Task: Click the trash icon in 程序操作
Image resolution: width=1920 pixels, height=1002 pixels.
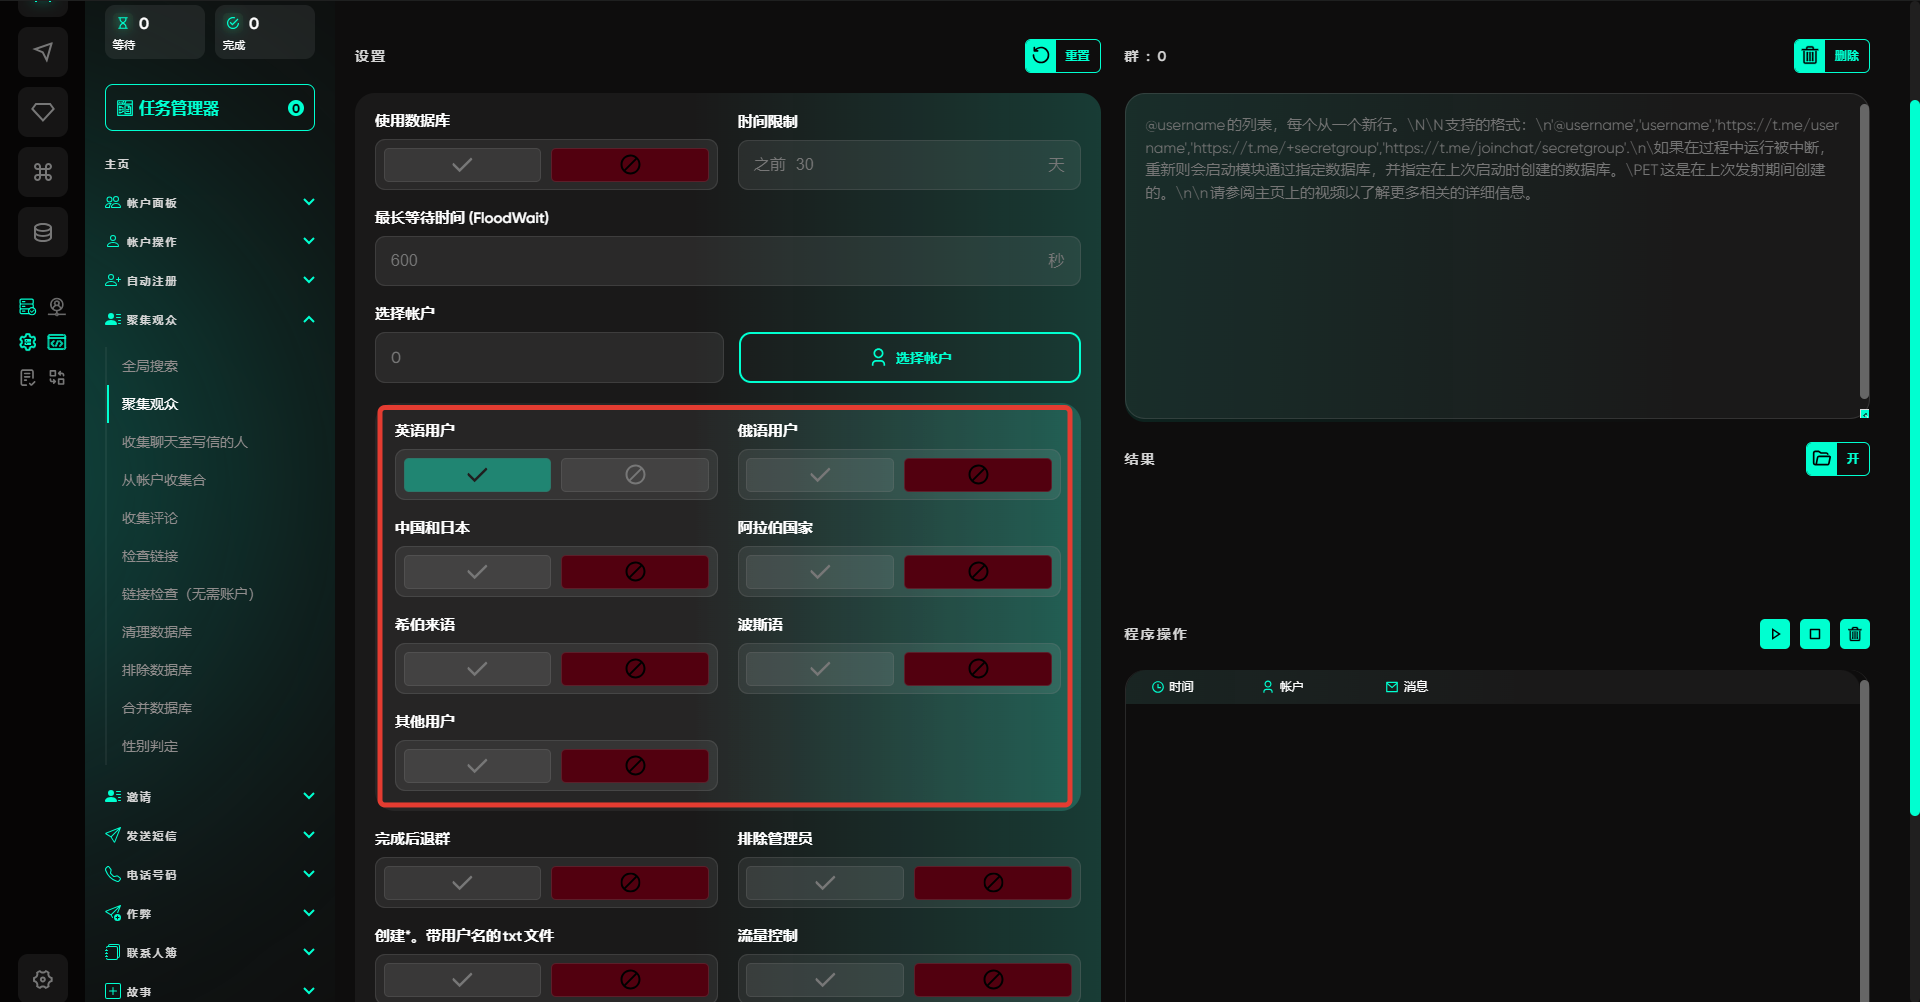Action: pyautogui.click(x=1855, y=634)
